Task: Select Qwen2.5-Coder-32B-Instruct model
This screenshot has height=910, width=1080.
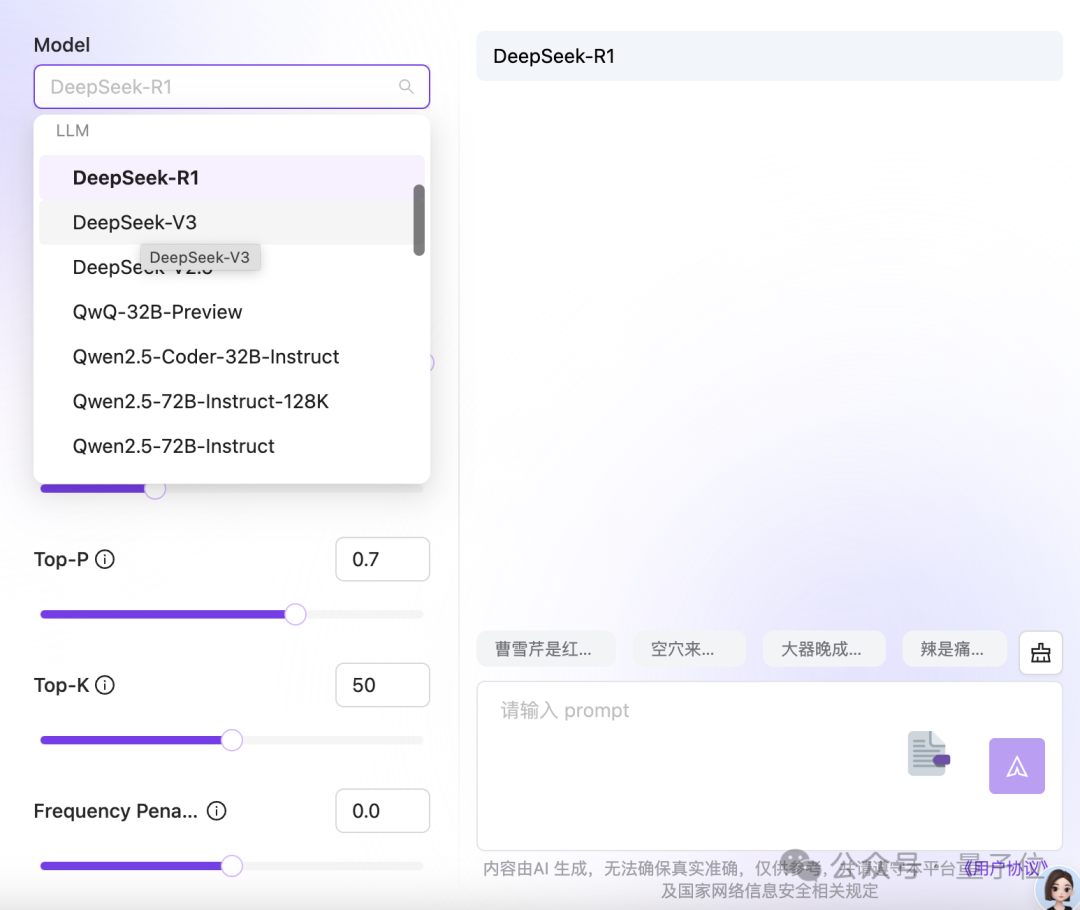Action: (x=206, y=357)
